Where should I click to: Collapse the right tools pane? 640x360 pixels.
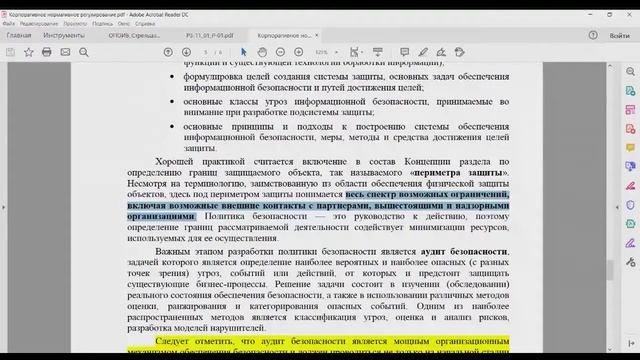[631, 343]
